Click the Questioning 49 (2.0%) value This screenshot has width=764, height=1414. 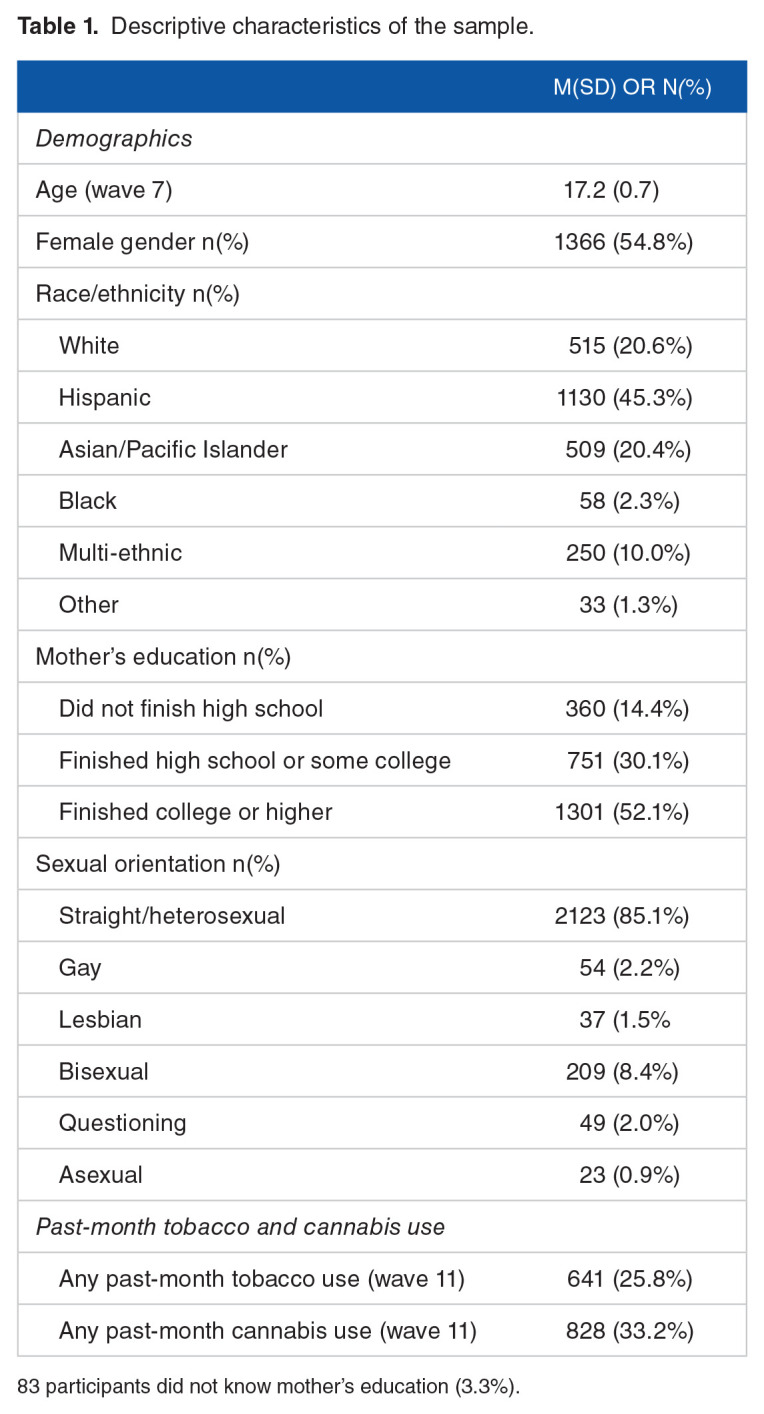629,1122
